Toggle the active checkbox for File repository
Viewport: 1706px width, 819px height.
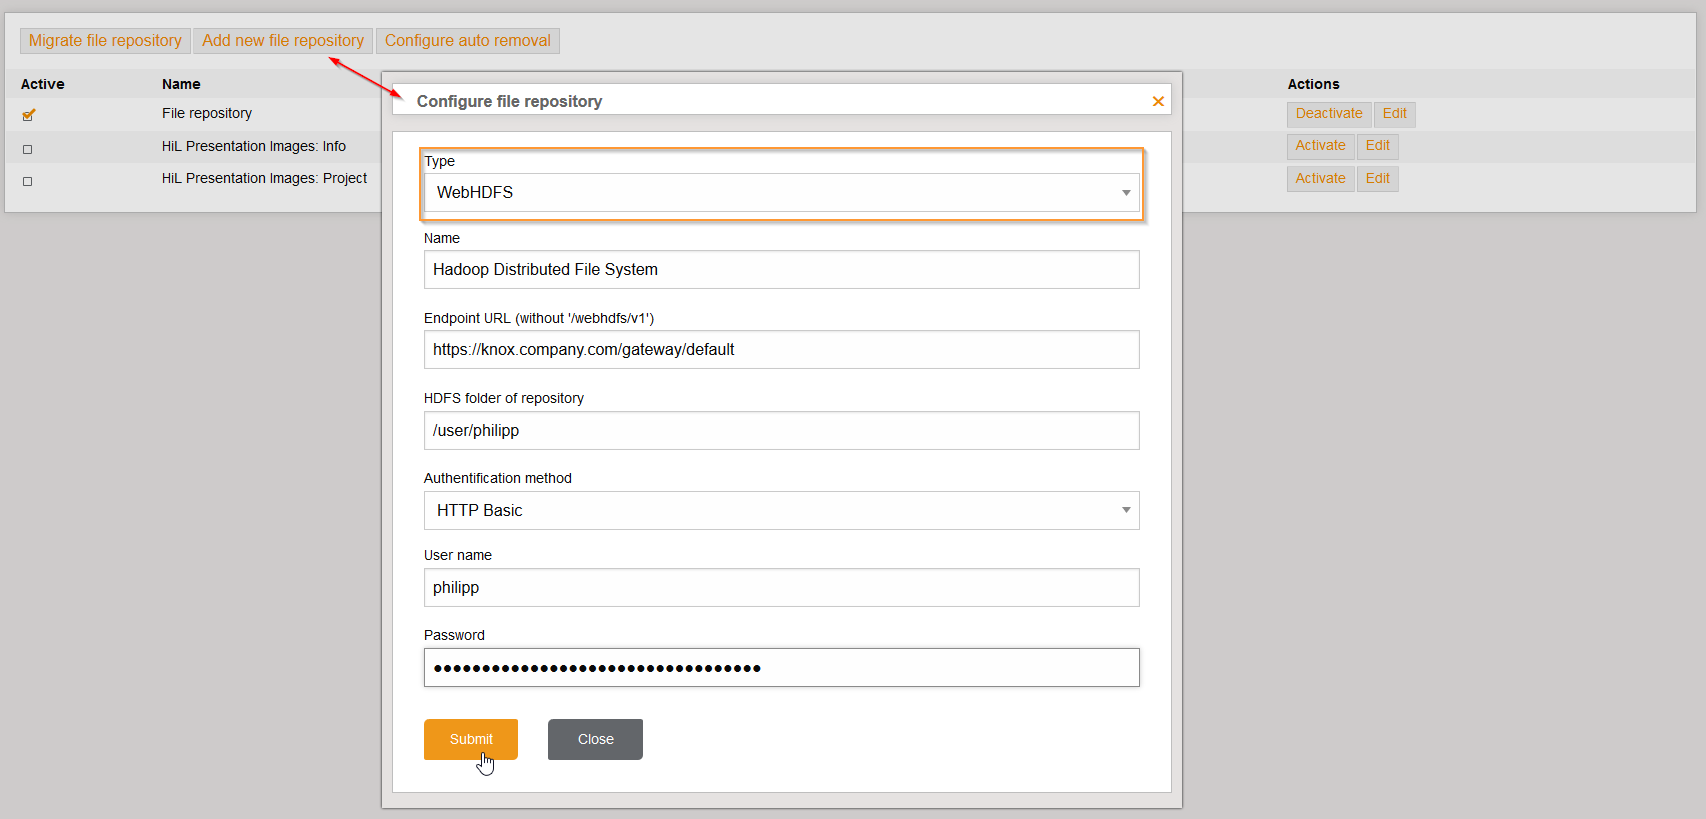tap(28, 115)
